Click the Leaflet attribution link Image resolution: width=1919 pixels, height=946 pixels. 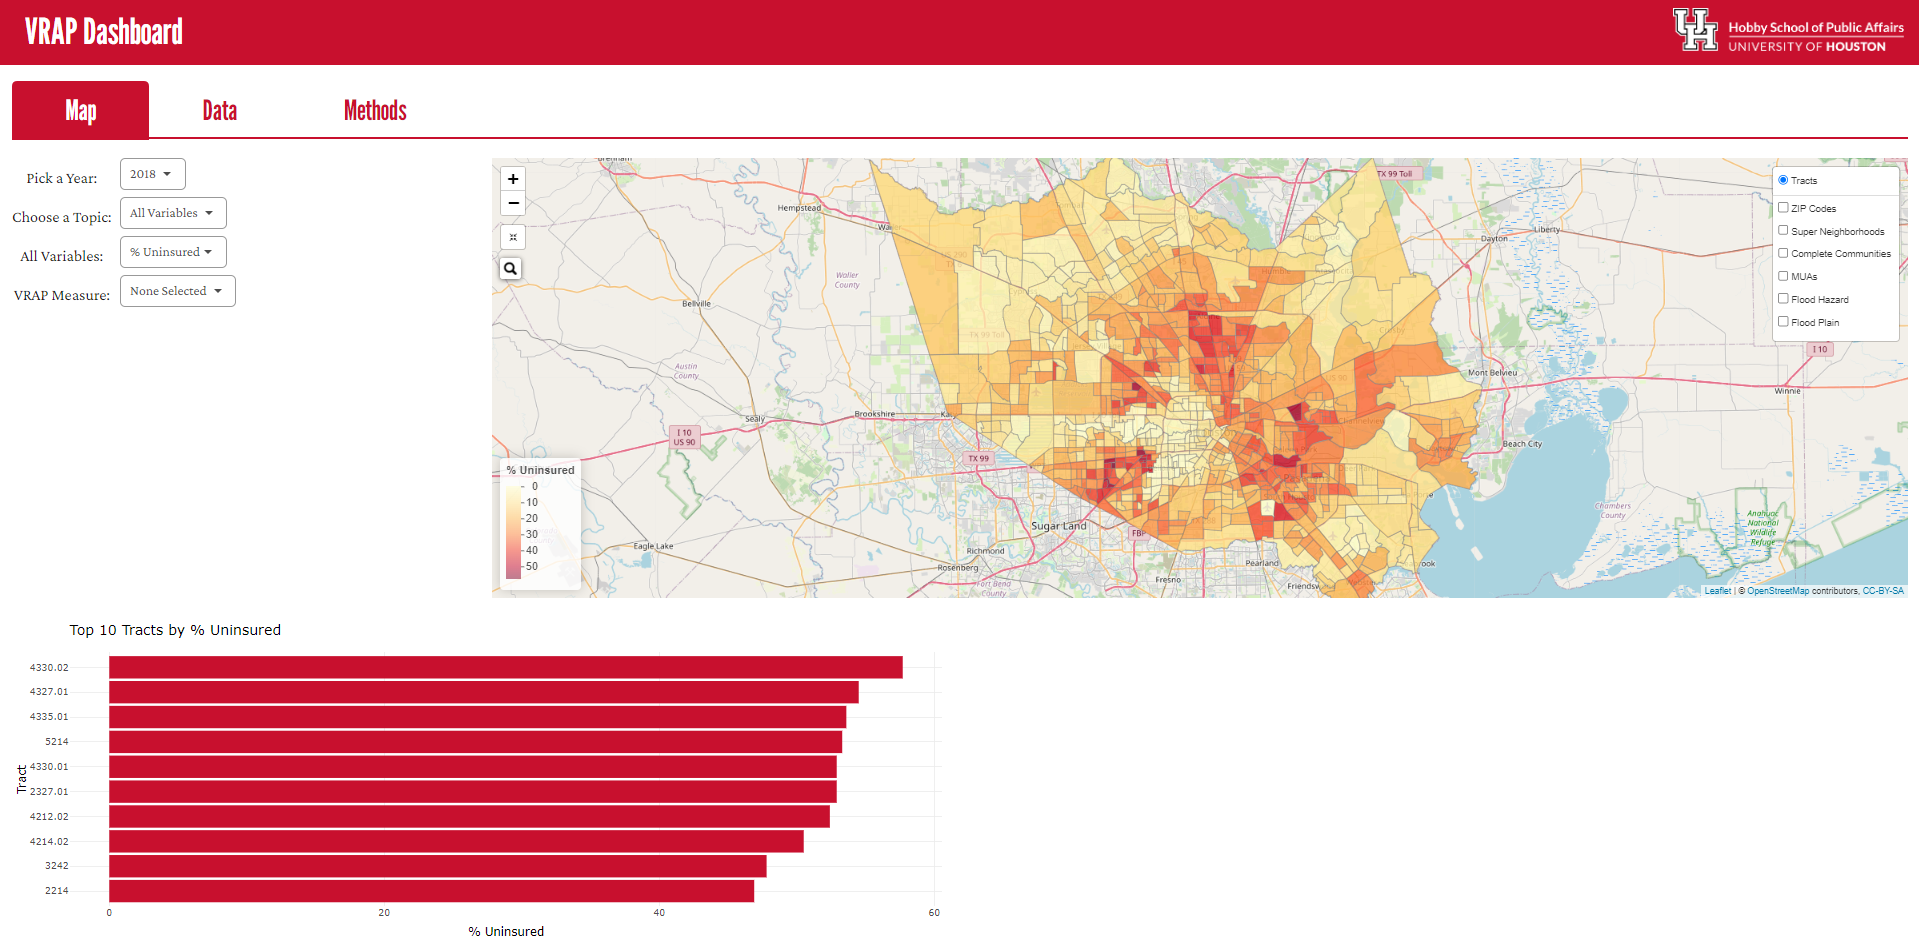point(1717,591)
